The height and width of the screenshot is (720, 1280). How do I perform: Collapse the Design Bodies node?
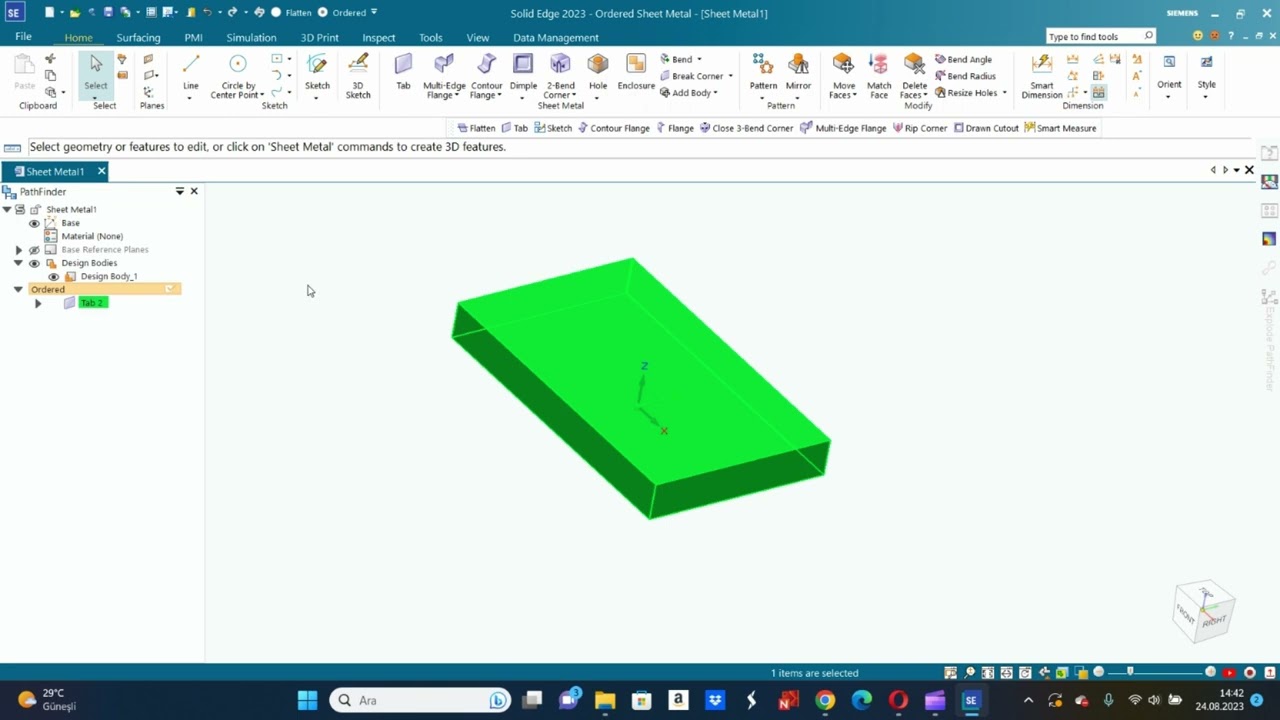tap(18, 263)
